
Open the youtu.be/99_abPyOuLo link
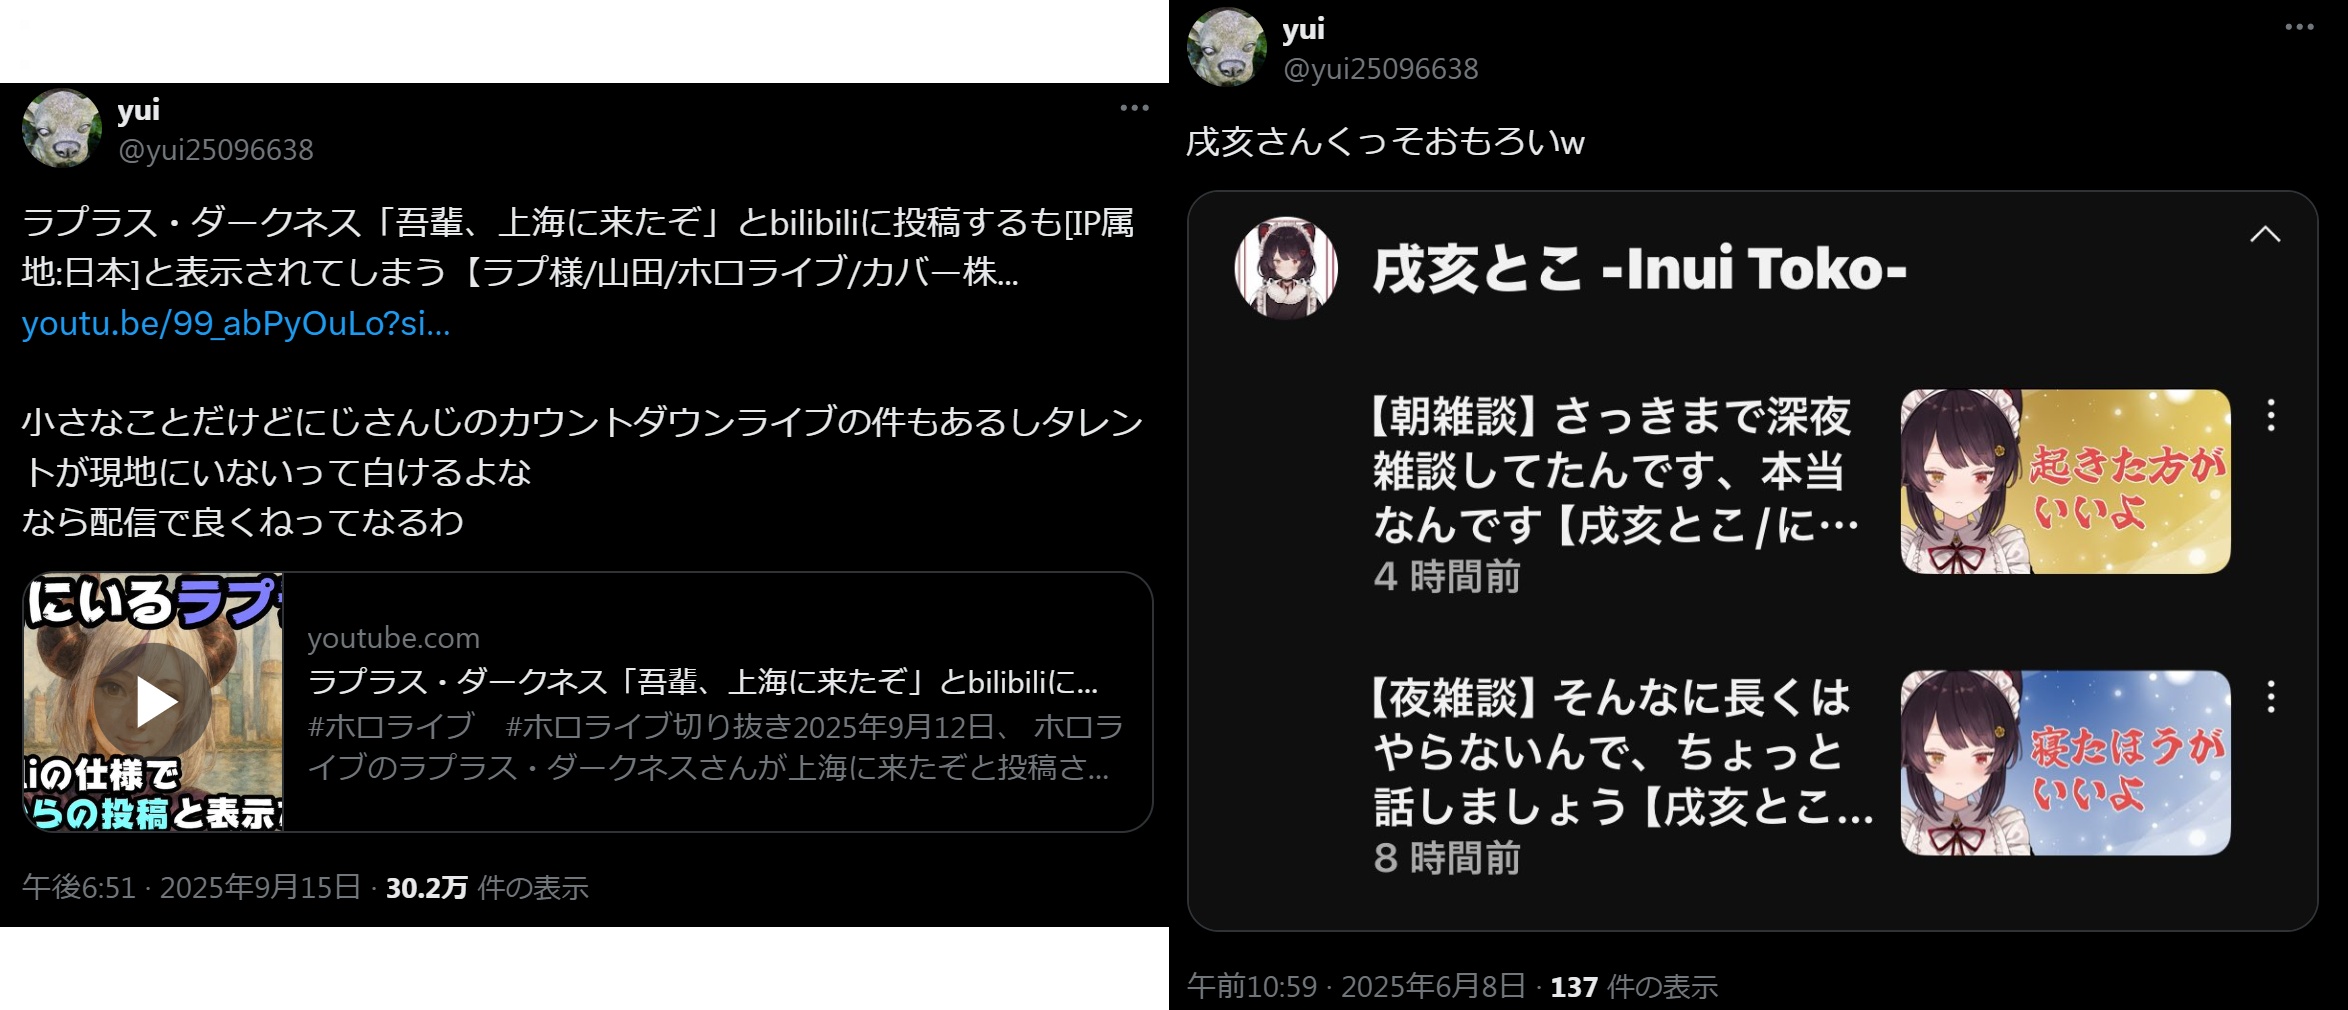pos(236,324)
